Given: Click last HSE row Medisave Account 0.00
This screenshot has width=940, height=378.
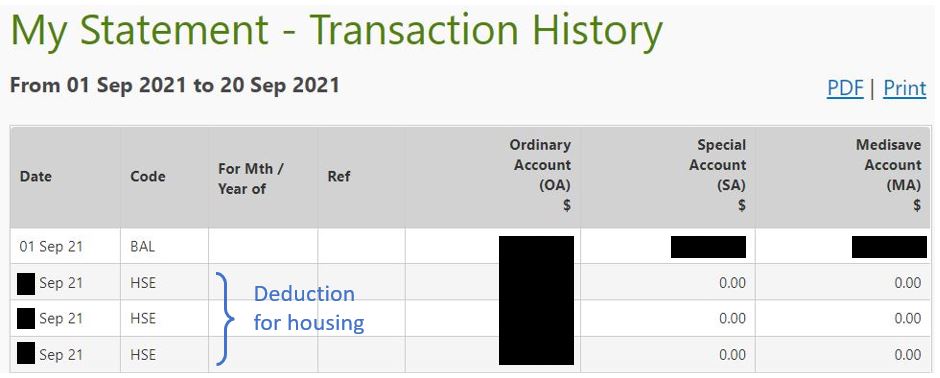Looking at the screenshot, I should point(908,355).
